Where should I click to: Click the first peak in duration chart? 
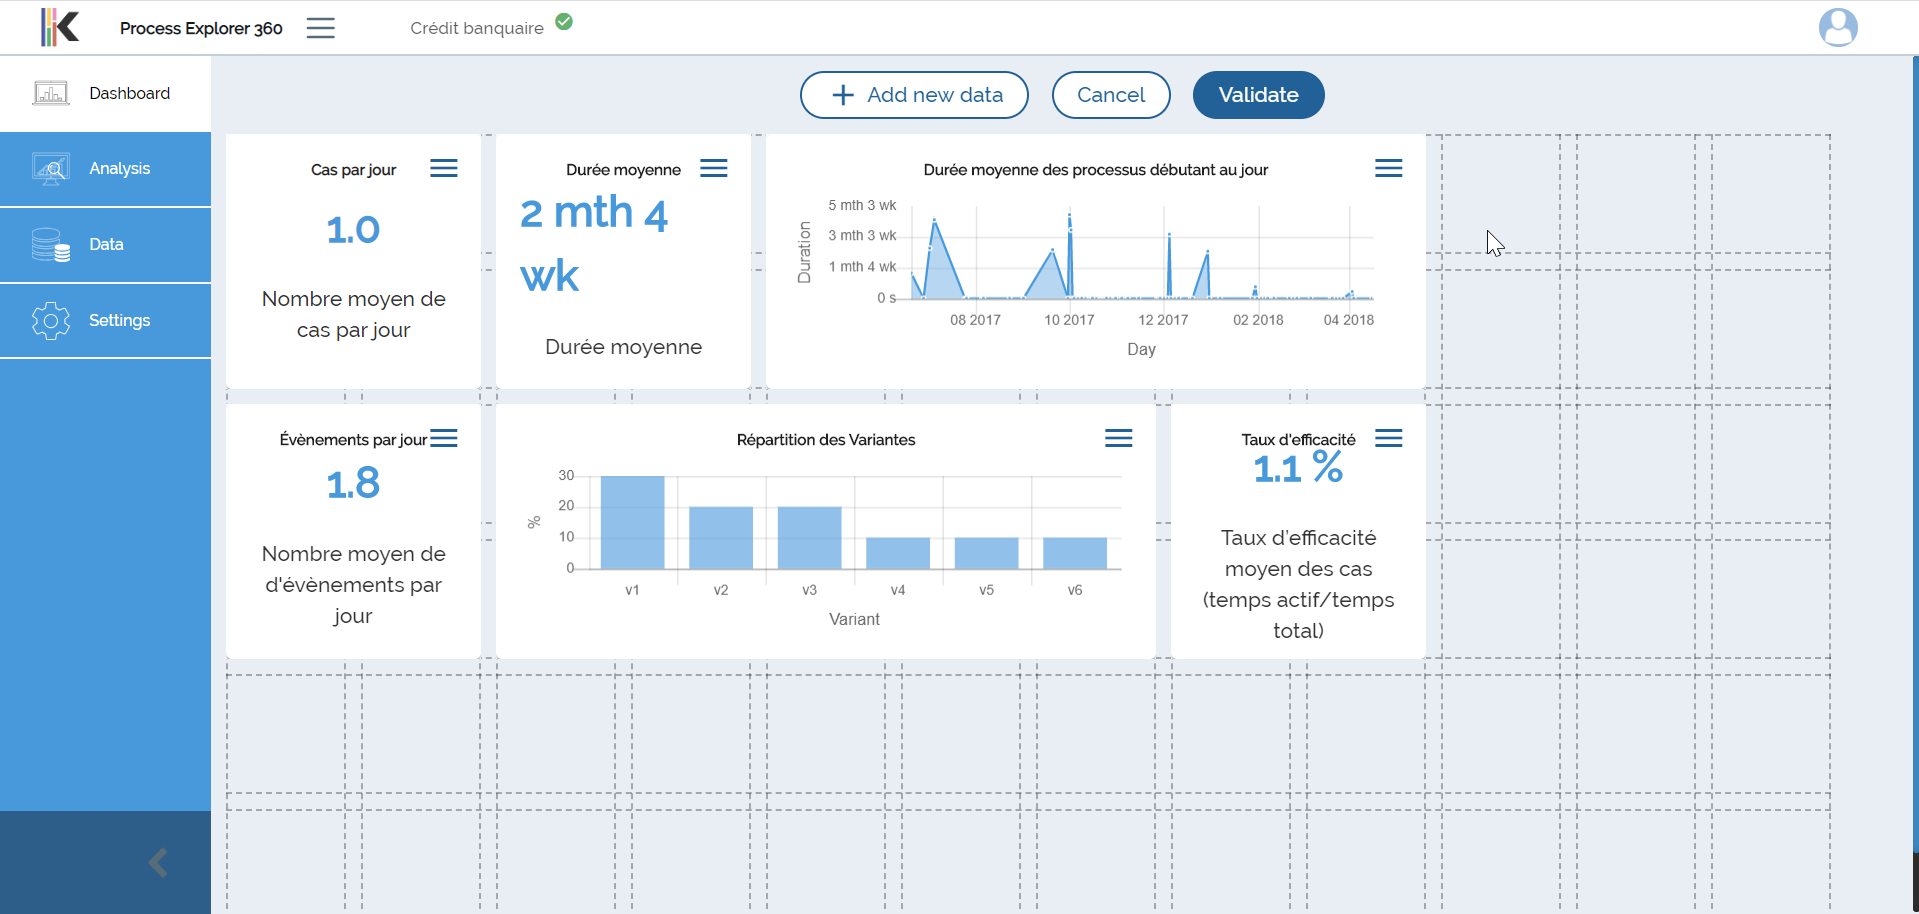tap(935, 222)
